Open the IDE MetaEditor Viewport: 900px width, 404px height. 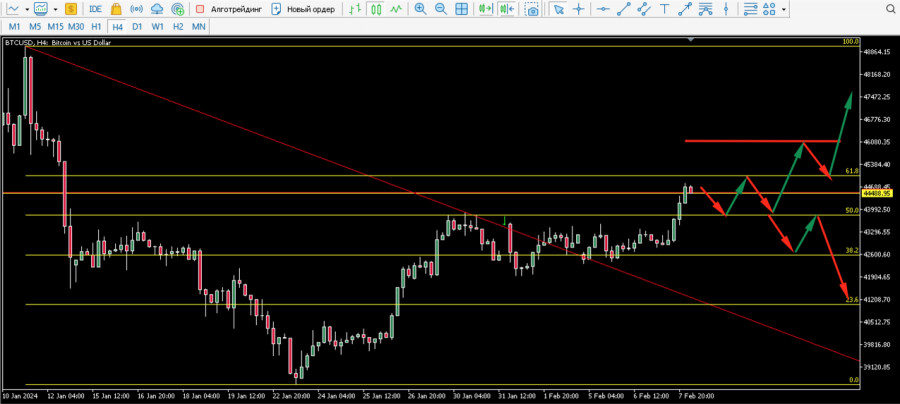tap(95, 9)
